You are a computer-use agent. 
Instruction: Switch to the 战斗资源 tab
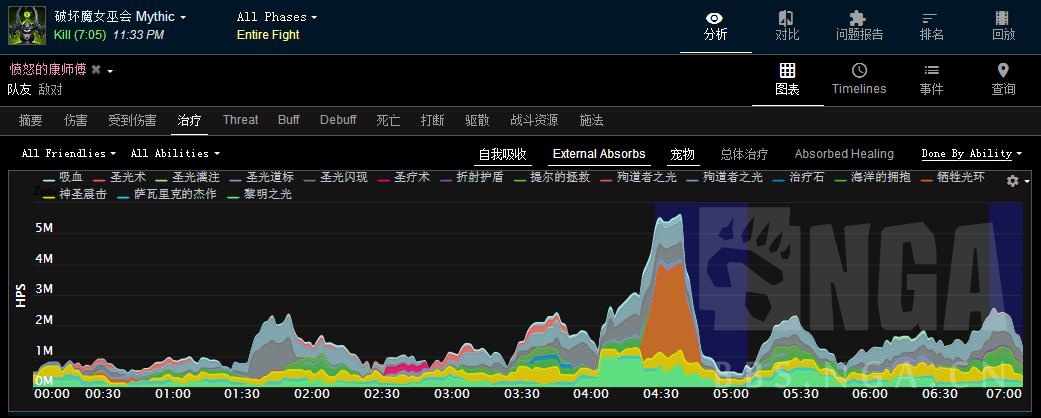[x=534, y=120]
